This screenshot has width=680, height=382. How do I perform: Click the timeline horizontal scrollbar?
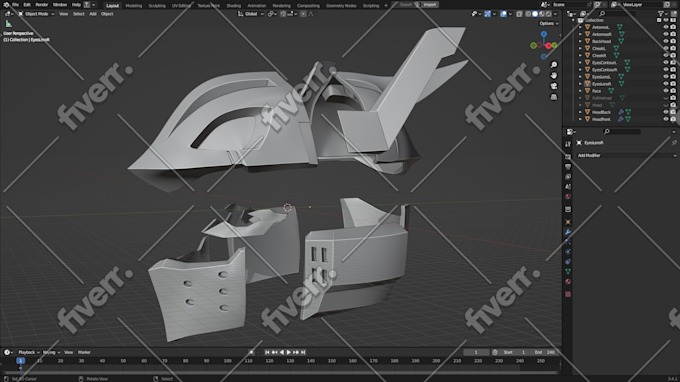click(280, 372)
